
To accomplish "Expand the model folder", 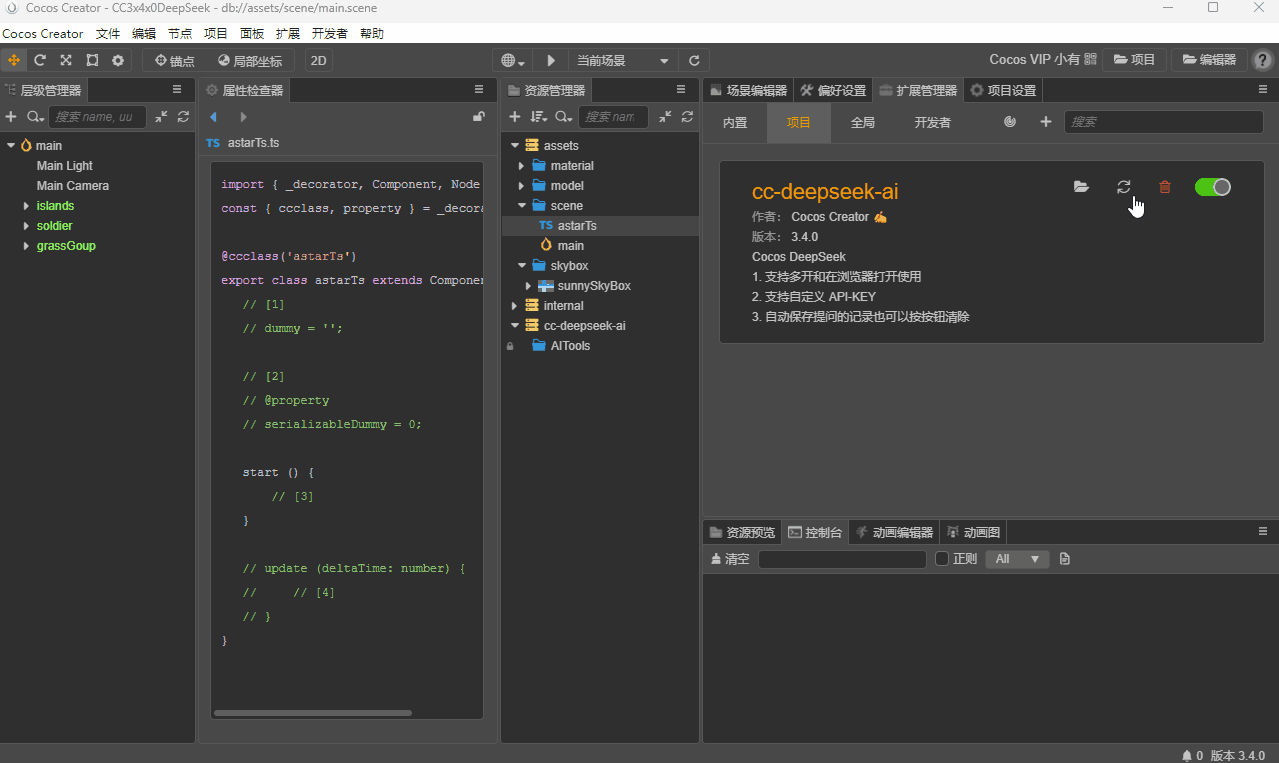I will tap(521, 186).
